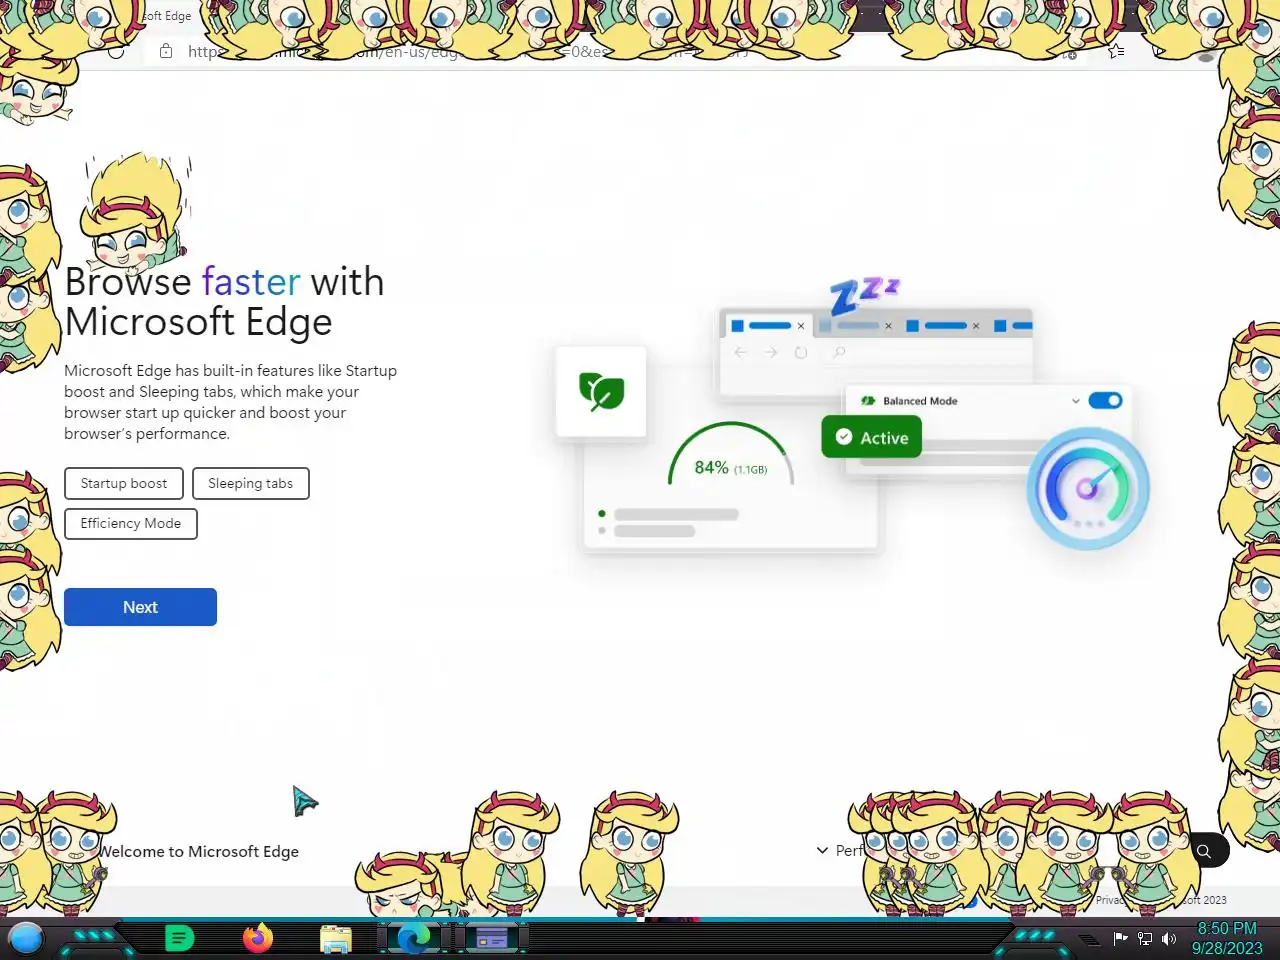This screenshot has width=1280, height=960.
Task: Open the Action Center flag tray icon
Action: click(1121, 938)
